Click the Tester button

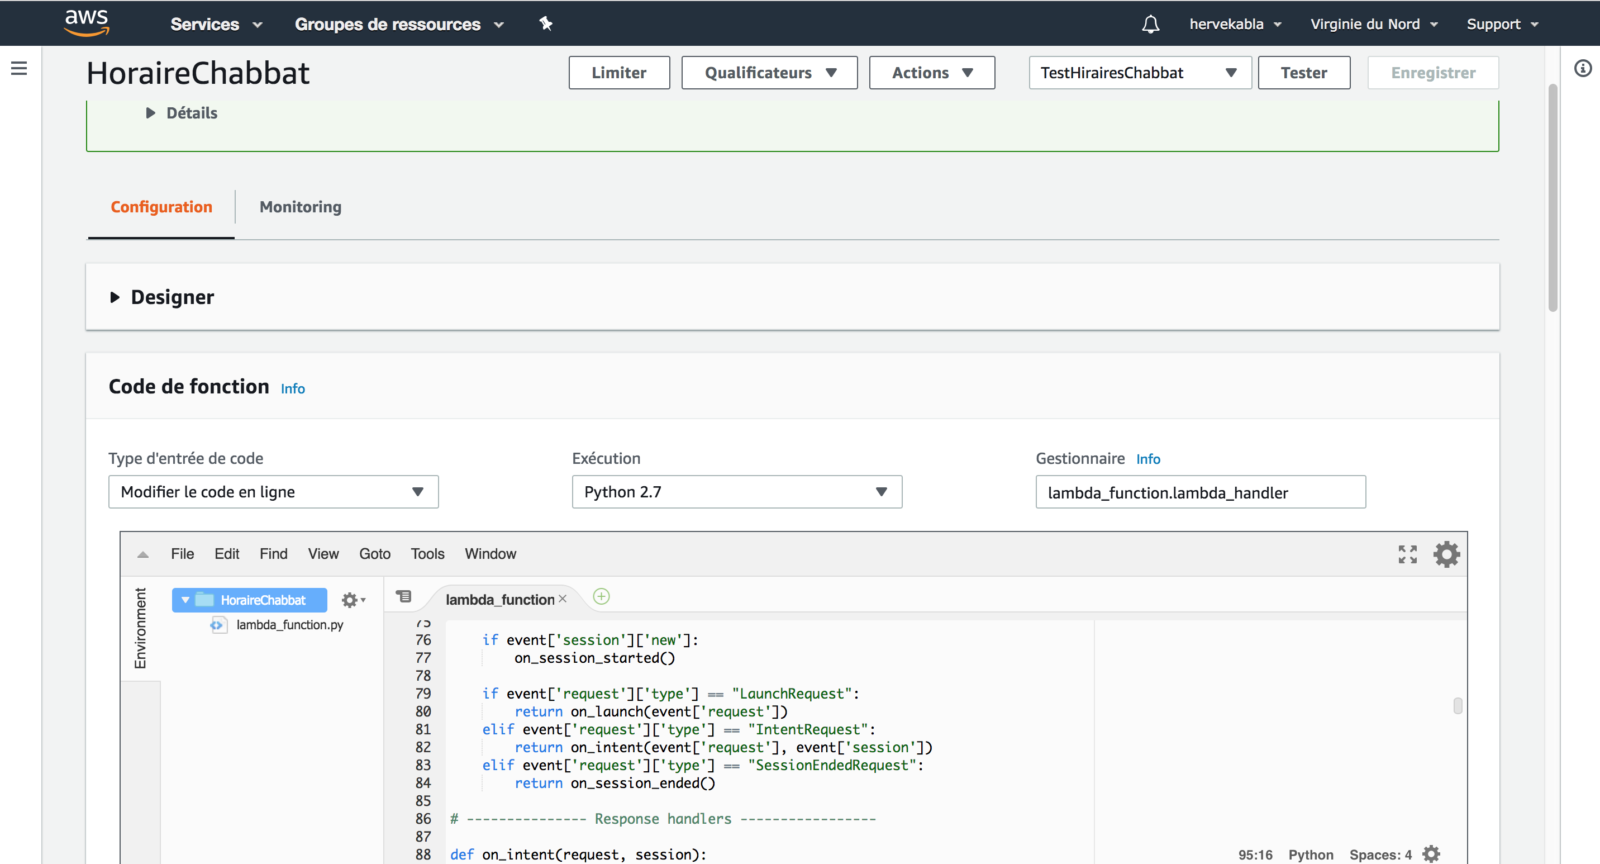(x=1304, y=73)
